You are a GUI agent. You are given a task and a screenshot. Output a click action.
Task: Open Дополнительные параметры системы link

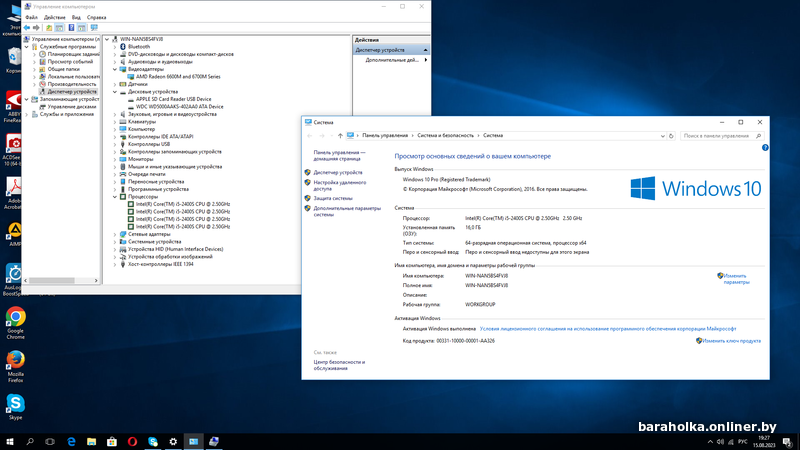[x=347, y=211]
